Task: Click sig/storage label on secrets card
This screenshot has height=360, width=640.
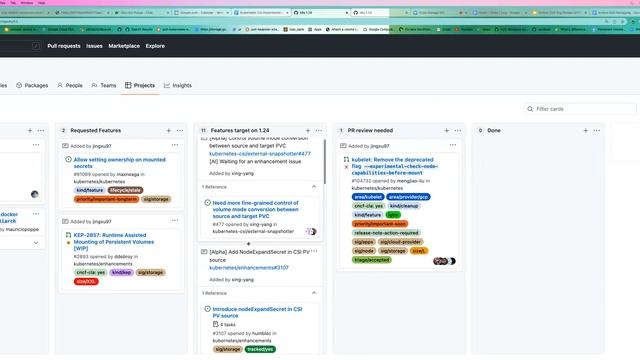Action: coord(156,199)
